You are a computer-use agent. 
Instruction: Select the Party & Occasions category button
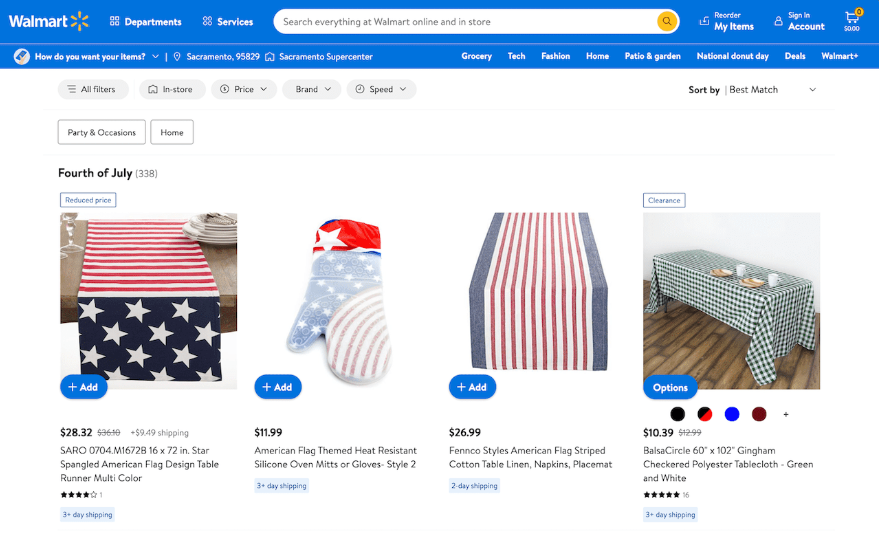[101, 132]
